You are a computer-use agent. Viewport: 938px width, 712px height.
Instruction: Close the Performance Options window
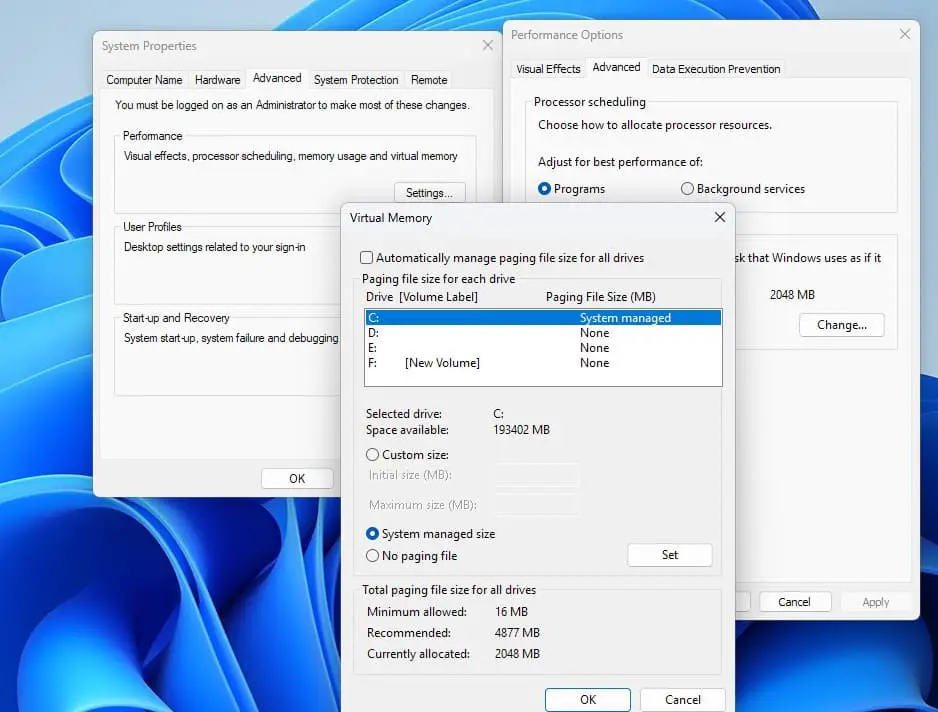(904, 35)
